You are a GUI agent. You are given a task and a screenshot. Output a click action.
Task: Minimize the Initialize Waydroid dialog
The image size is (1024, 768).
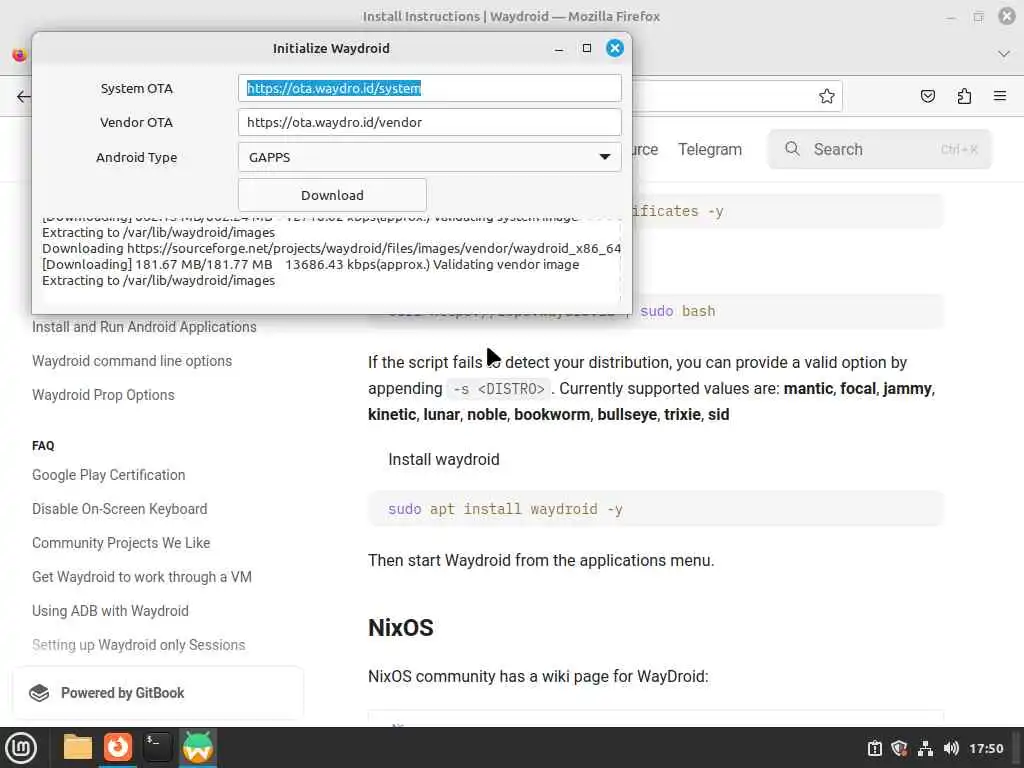click(559, 48)
